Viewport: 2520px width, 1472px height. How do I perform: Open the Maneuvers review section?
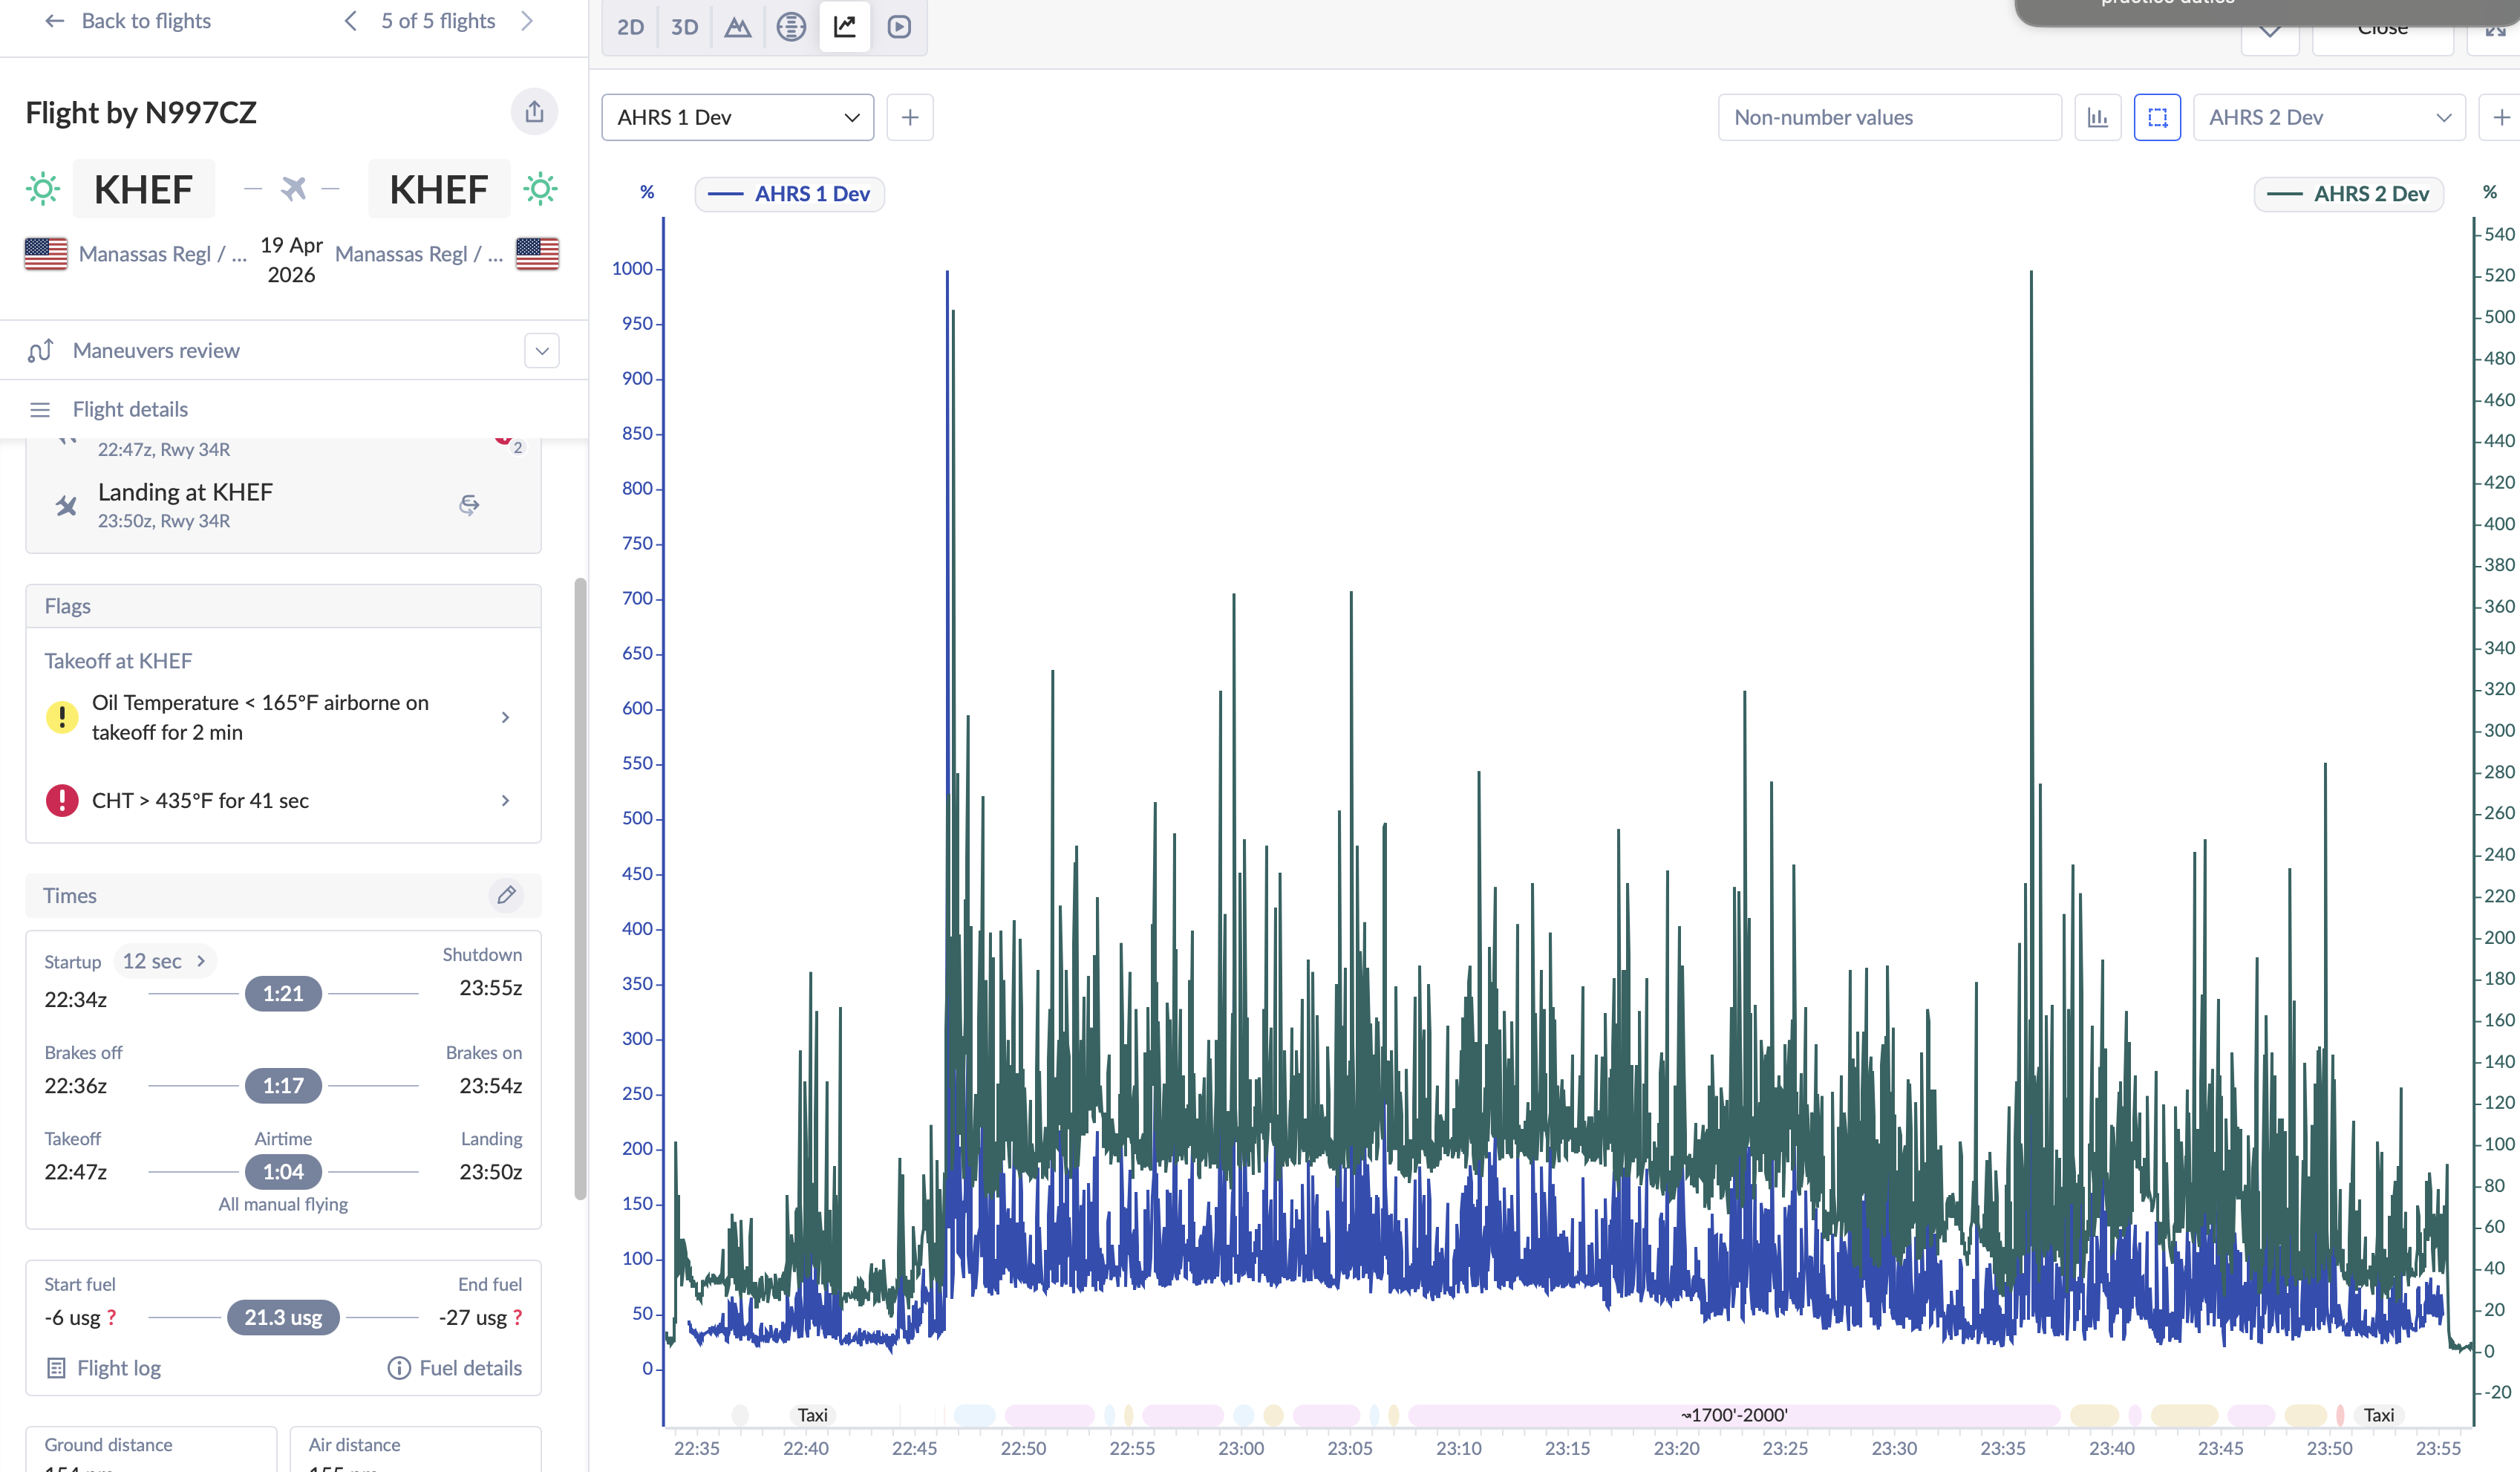click(x=156, y=351)
